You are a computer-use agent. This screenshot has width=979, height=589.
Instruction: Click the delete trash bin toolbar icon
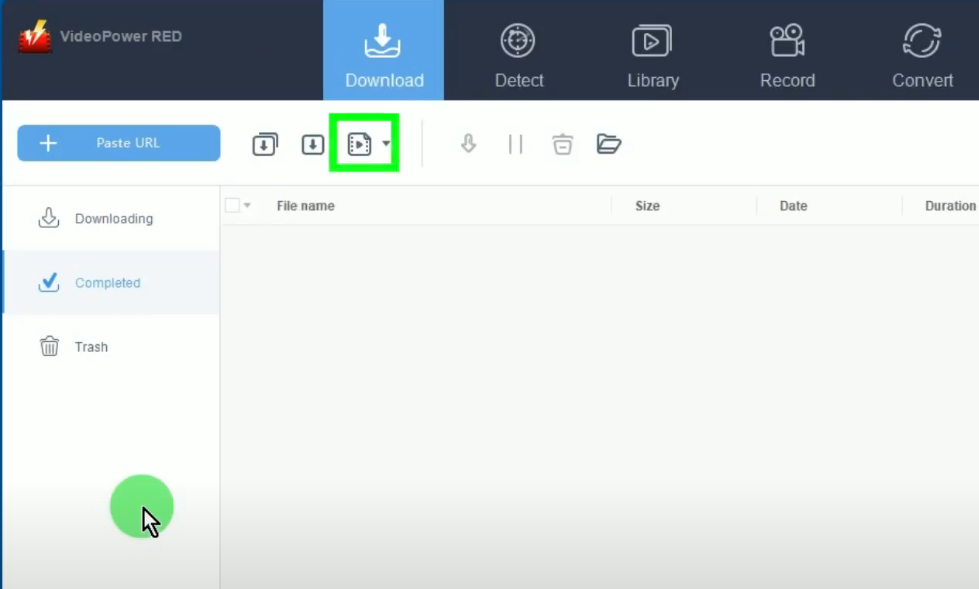[x=563, y=144]
